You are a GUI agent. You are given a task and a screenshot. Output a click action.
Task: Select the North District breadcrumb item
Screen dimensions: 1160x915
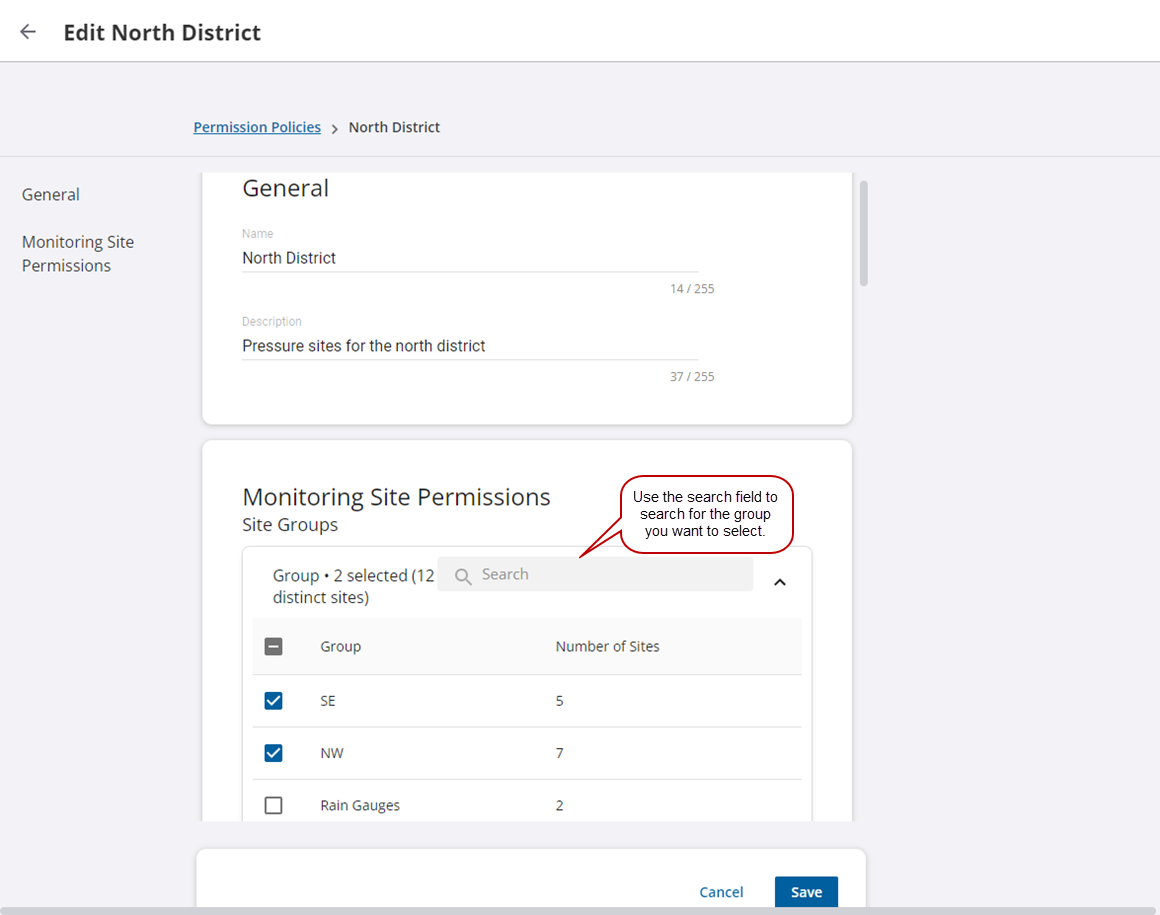pos(394,127)
